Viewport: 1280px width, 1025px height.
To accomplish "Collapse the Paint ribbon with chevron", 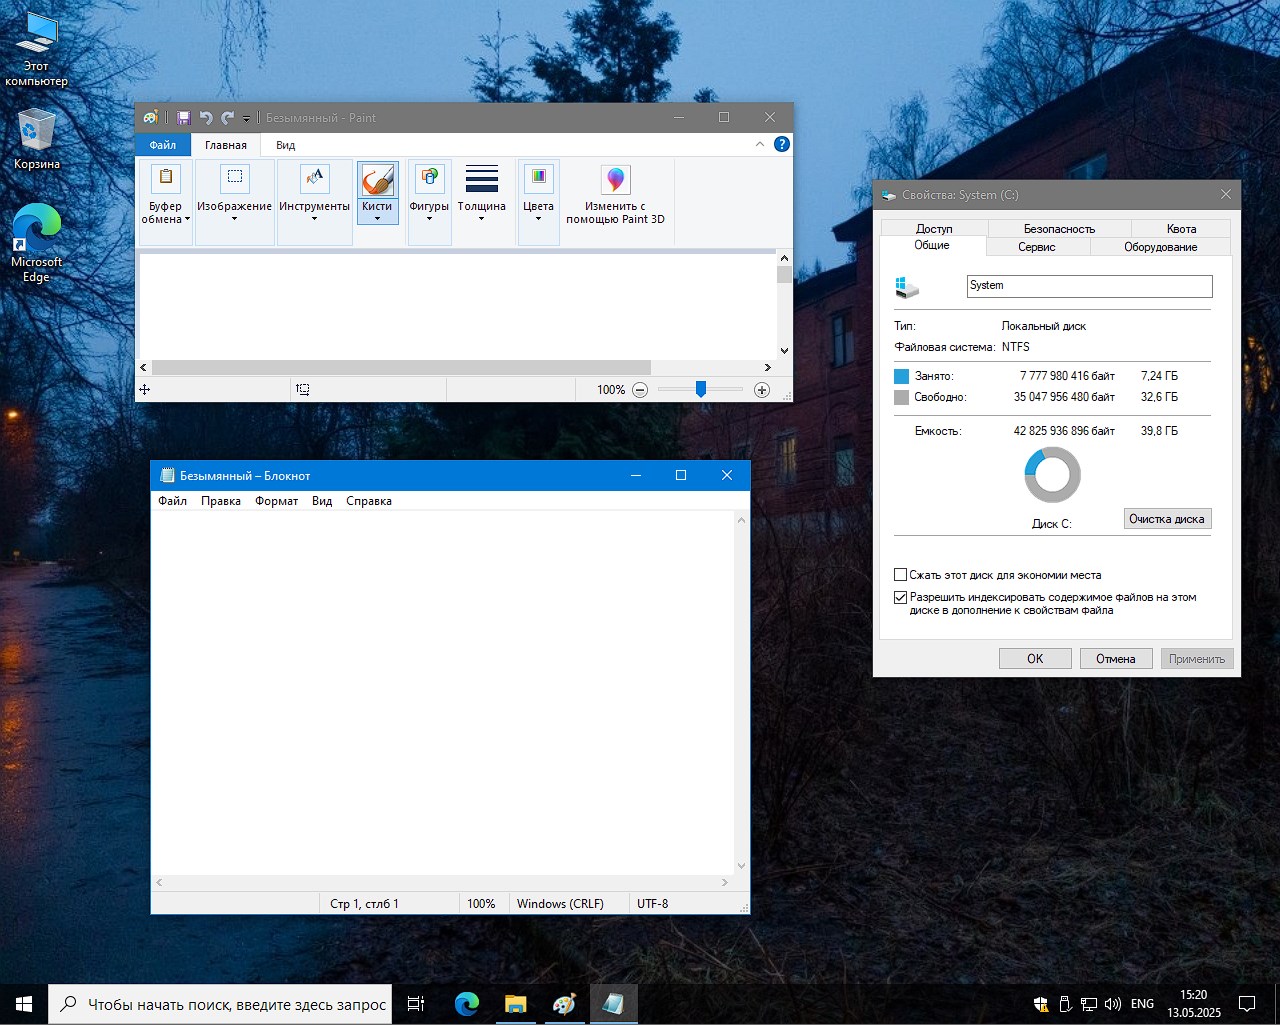I will [760, 144].
